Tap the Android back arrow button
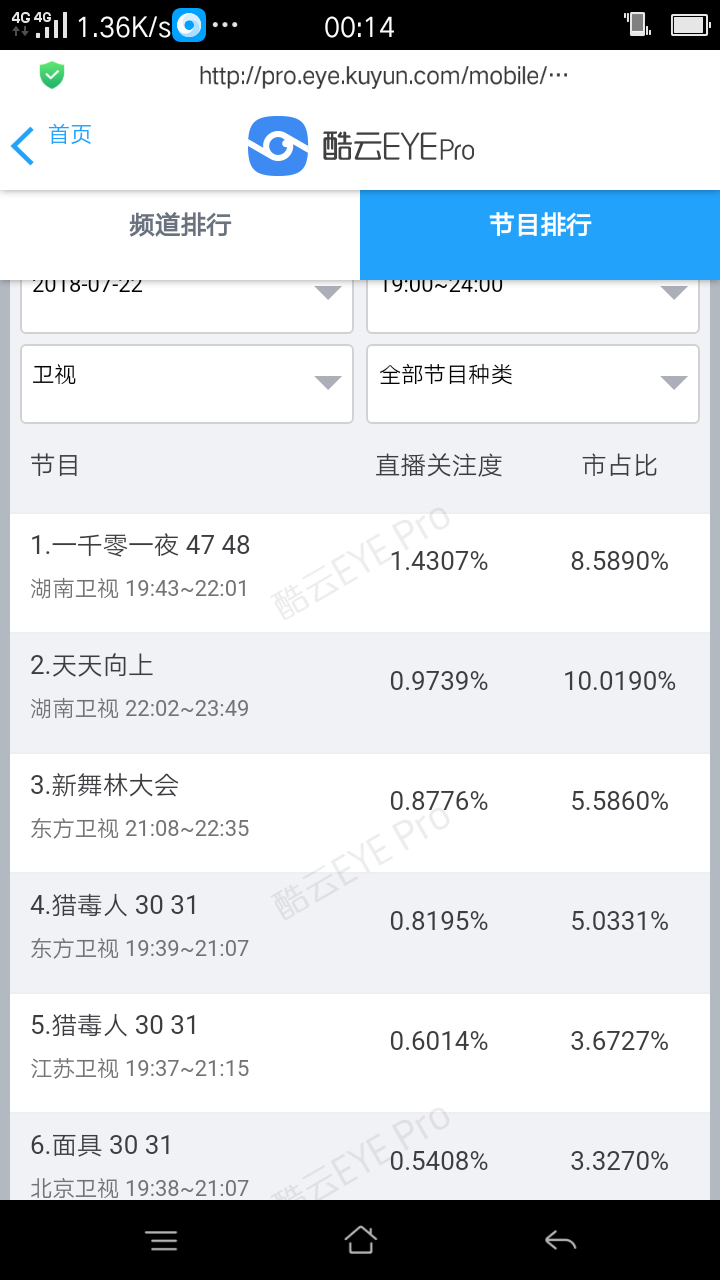720x1280 pixels. click(x=560, y=1241)
